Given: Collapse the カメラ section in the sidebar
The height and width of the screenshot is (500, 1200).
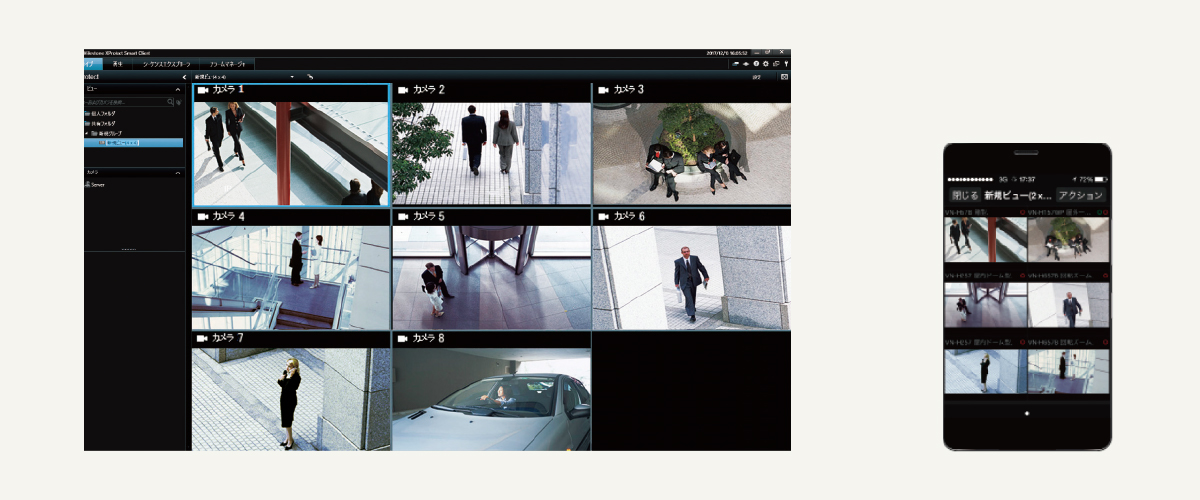Looking at the screenshot, I should 178,173.
